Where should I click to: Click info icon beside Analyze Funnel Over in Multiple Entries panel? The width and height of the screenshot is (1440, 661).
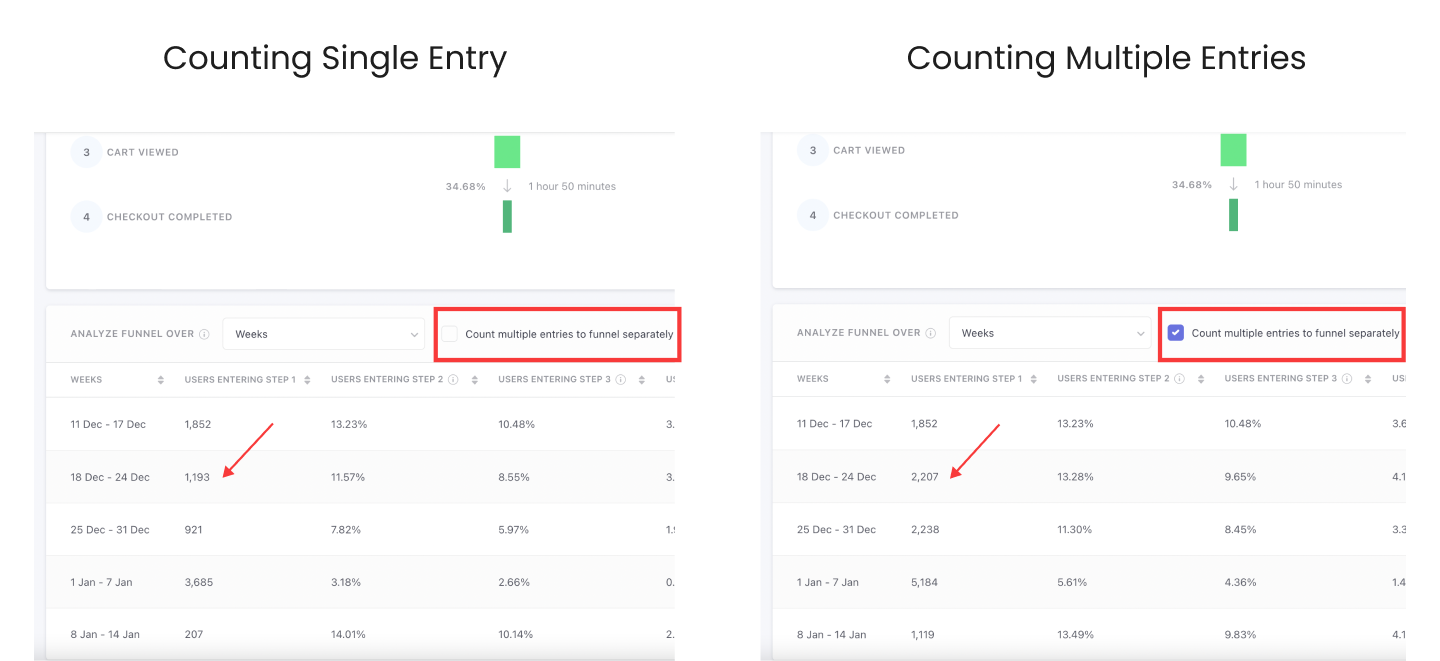tap(930, 334)
